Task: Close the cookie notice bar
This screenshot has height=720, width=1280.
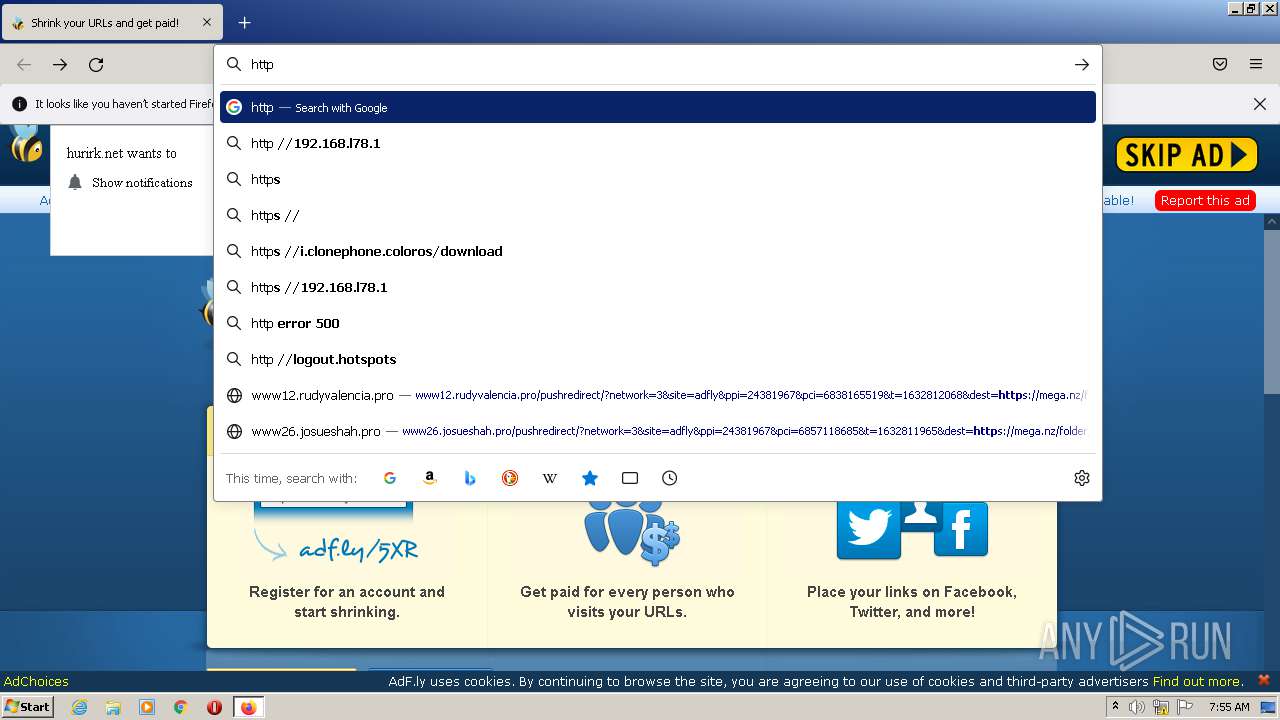Action: point(1264,680)
